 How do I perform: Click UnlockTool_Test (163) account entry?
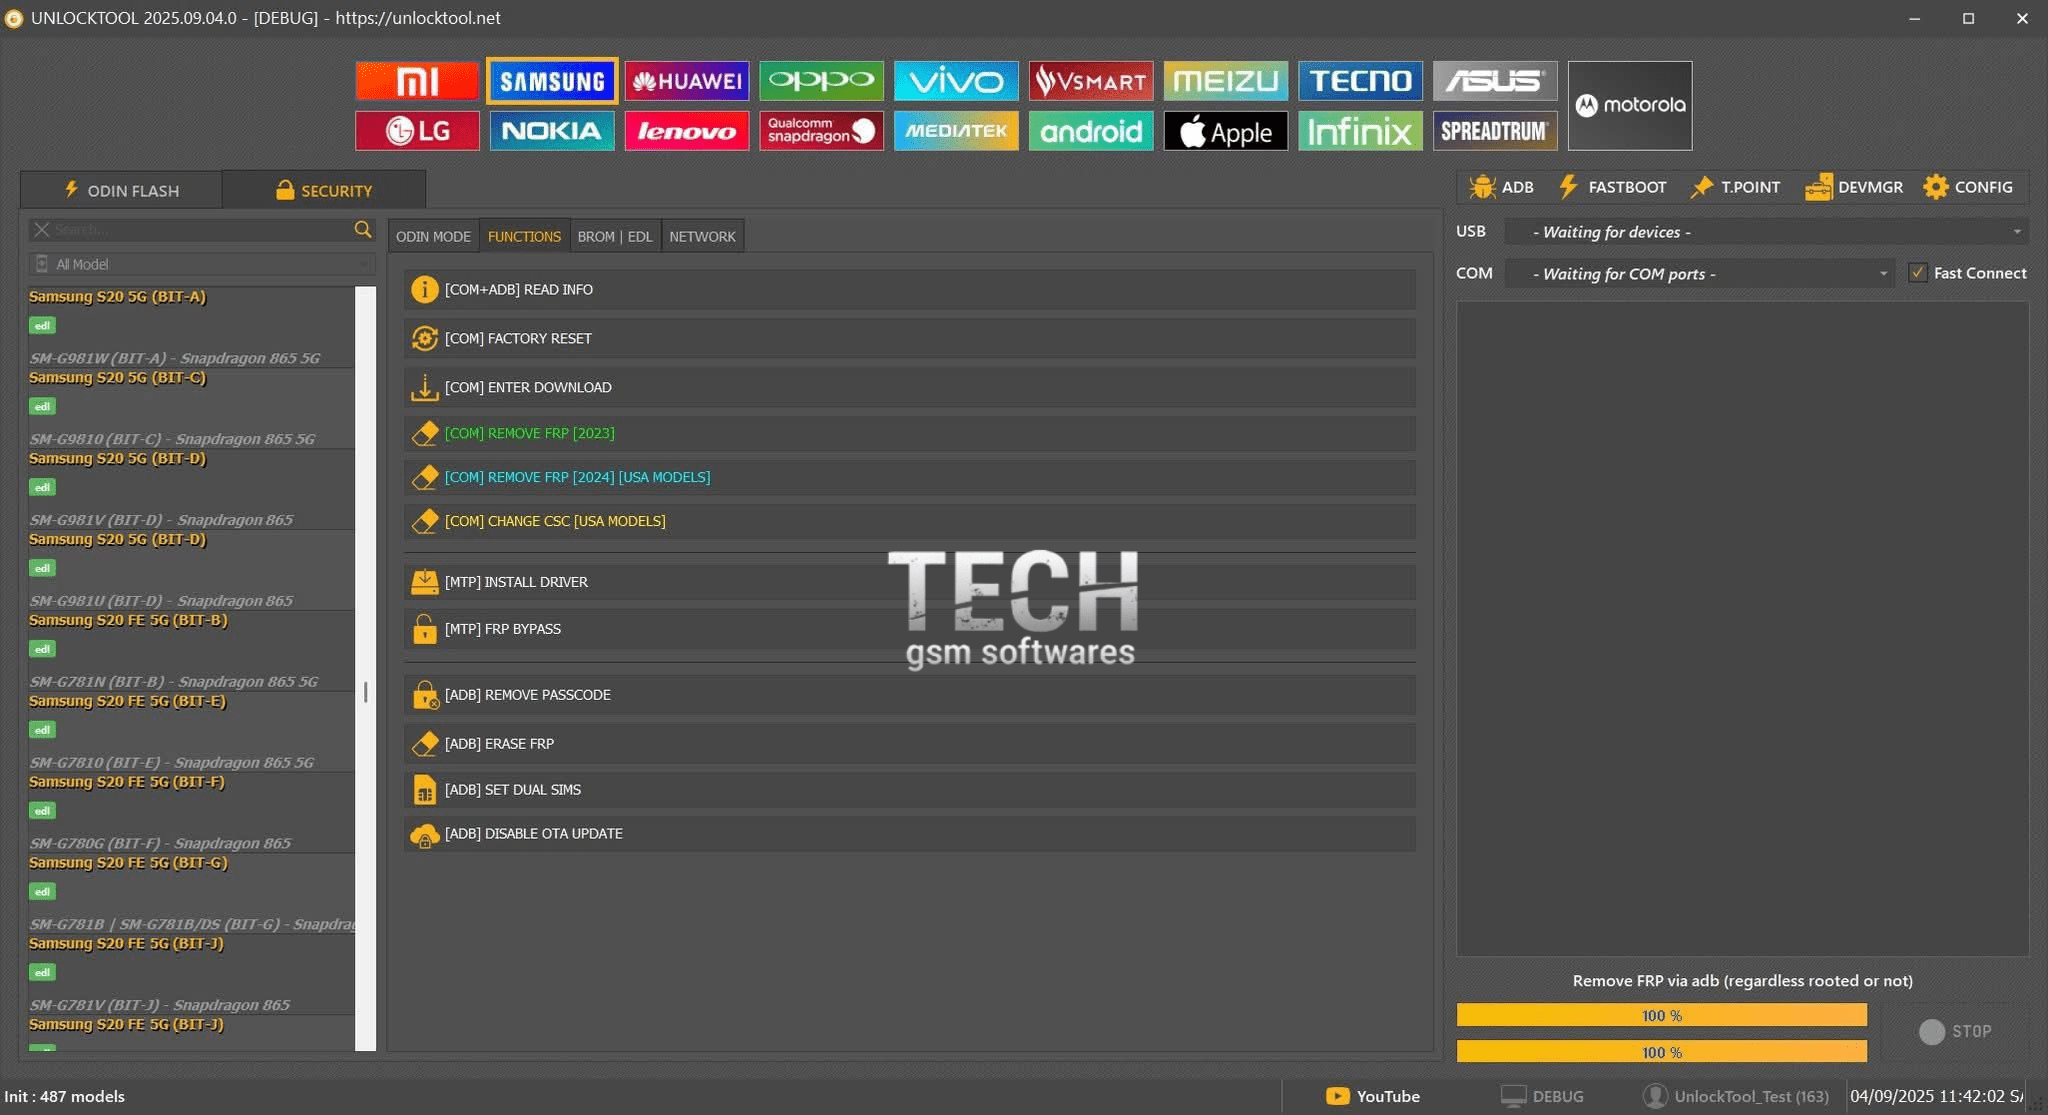point(1736,1096)
